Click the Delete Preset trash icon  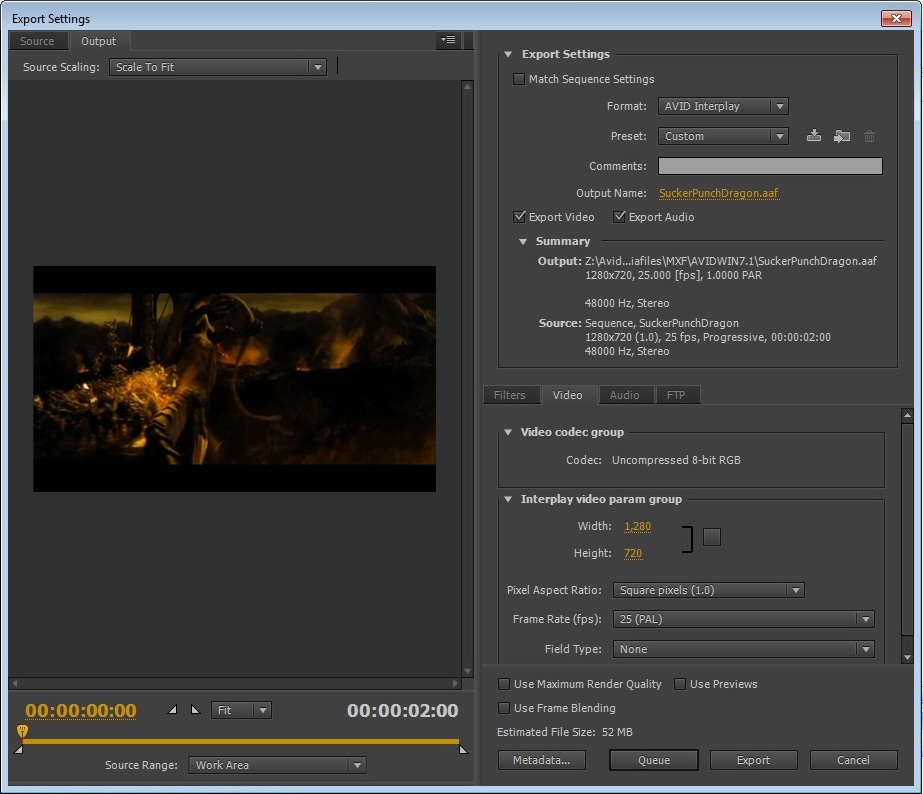869,137
